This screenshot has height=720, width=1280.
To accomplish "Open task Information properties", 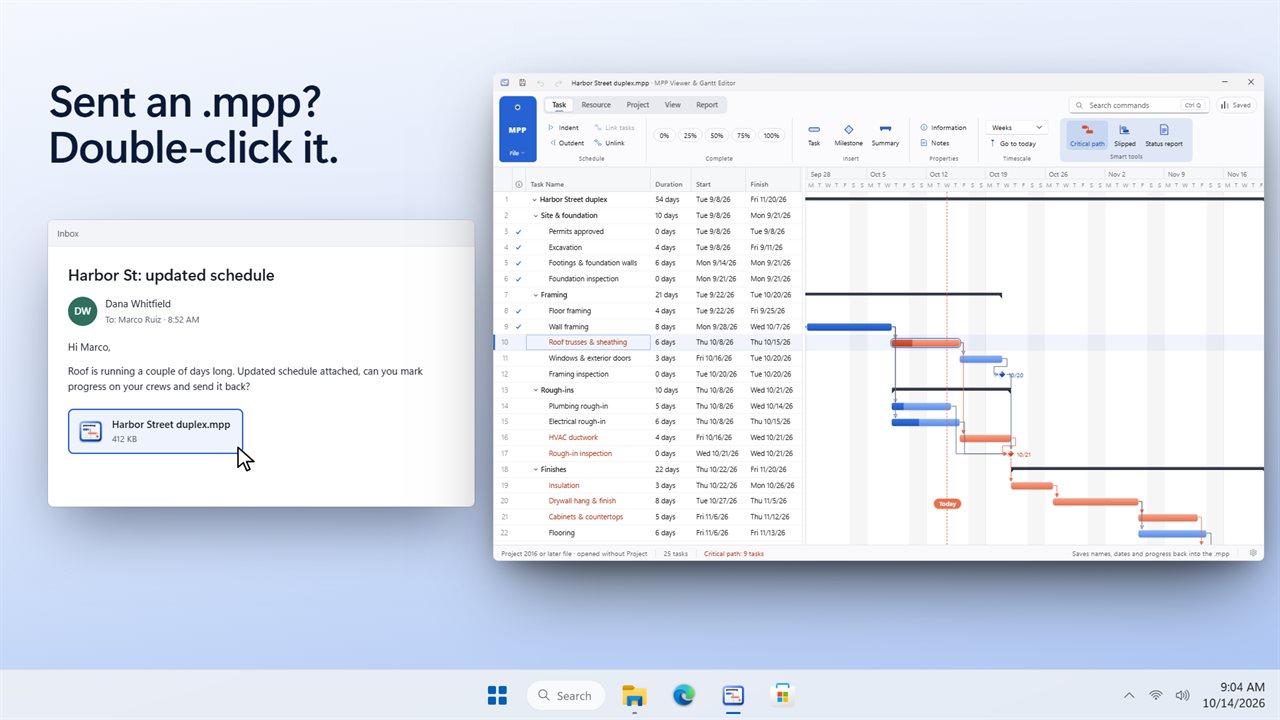I will point(943,128).
